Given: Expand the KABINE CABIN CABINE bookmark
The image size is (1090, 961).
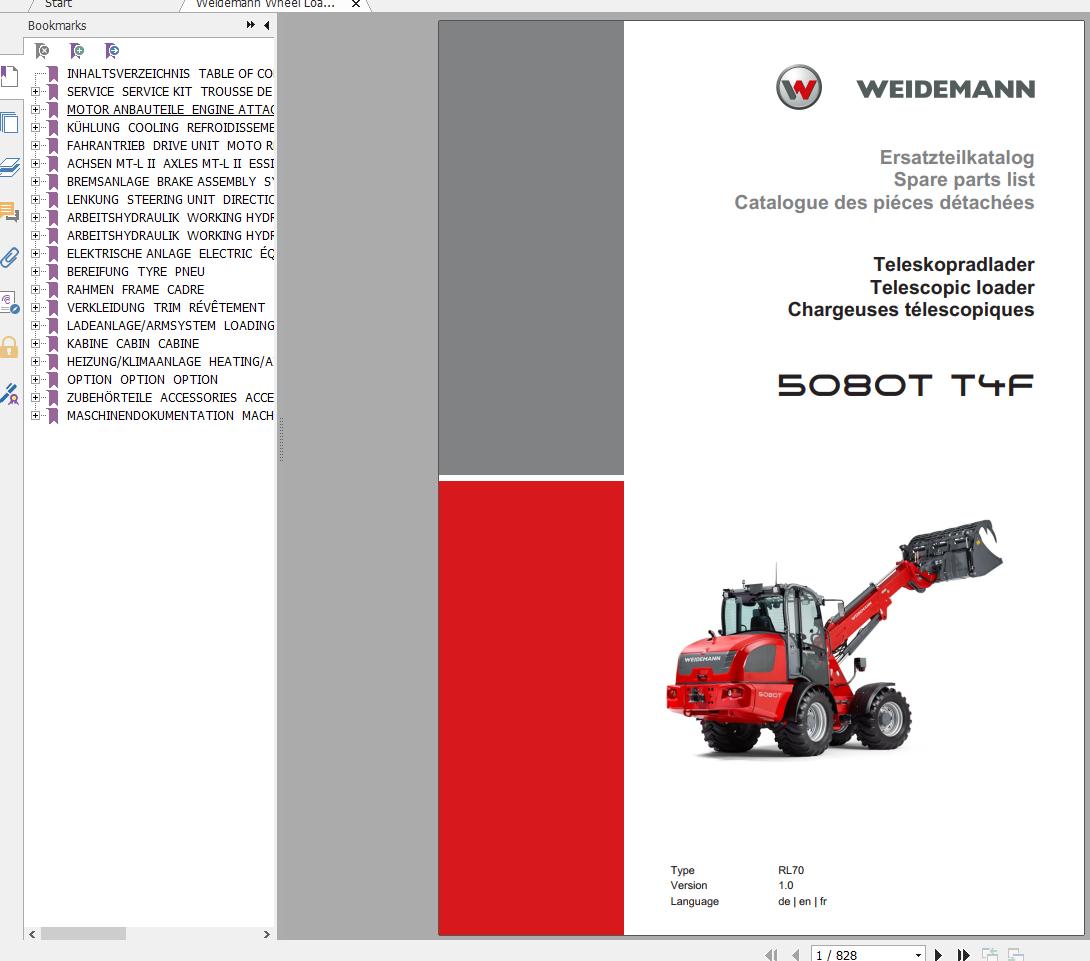Looking at the screenshot, I should tap(36, 343).
